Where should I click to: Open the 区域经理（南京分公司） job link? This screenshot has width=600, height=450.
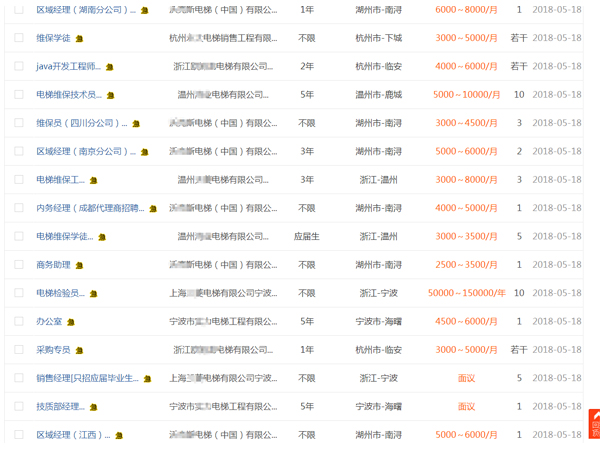85,152
